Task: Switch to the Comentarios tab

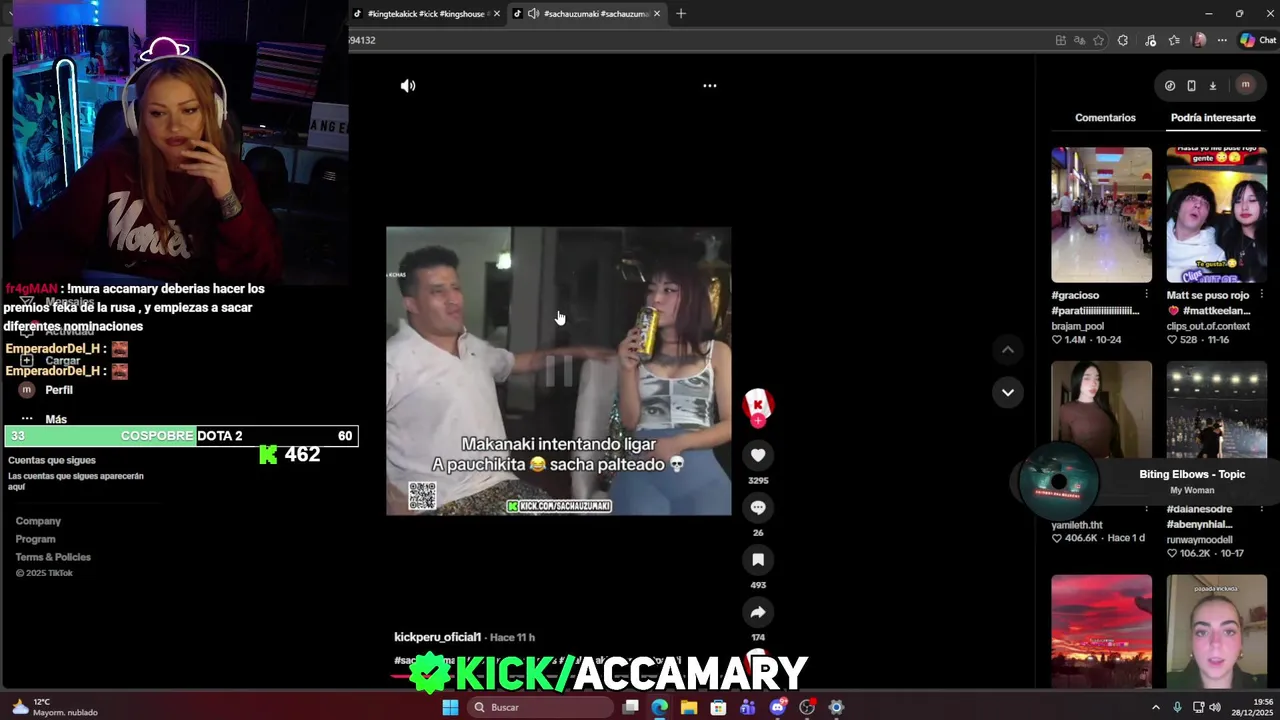Action: [1105, 118]
